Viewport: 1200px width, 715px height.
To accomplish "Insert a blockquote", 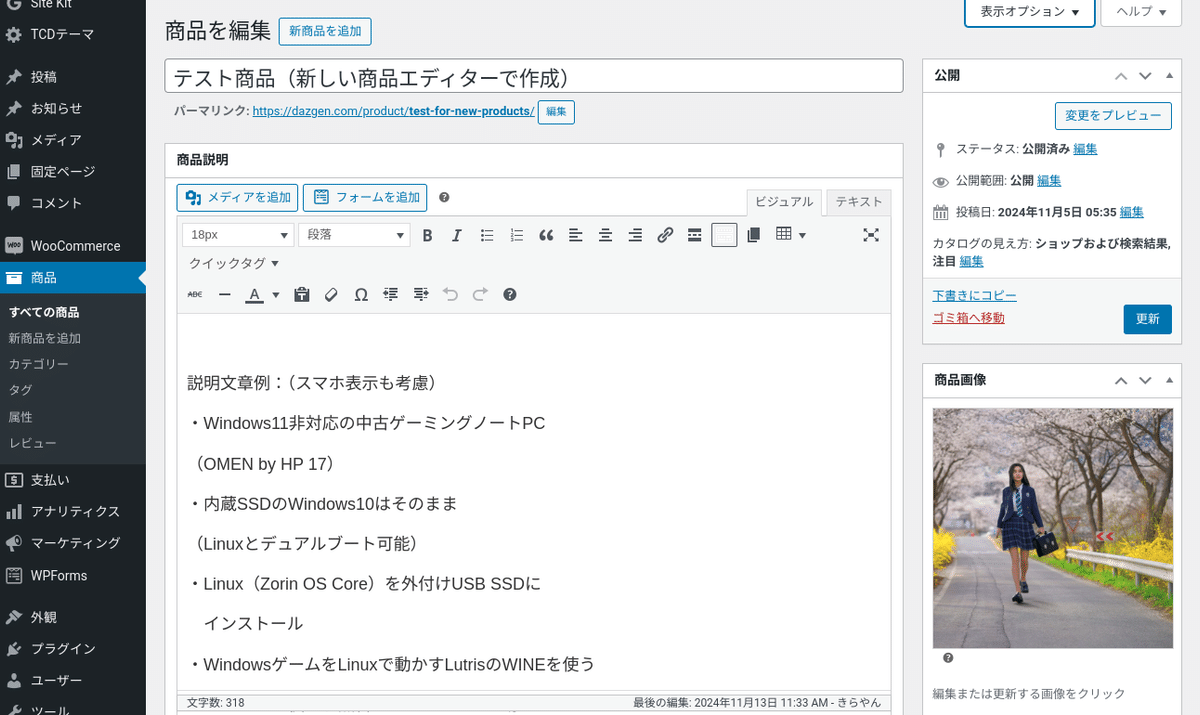I will [x=546, y=235].
